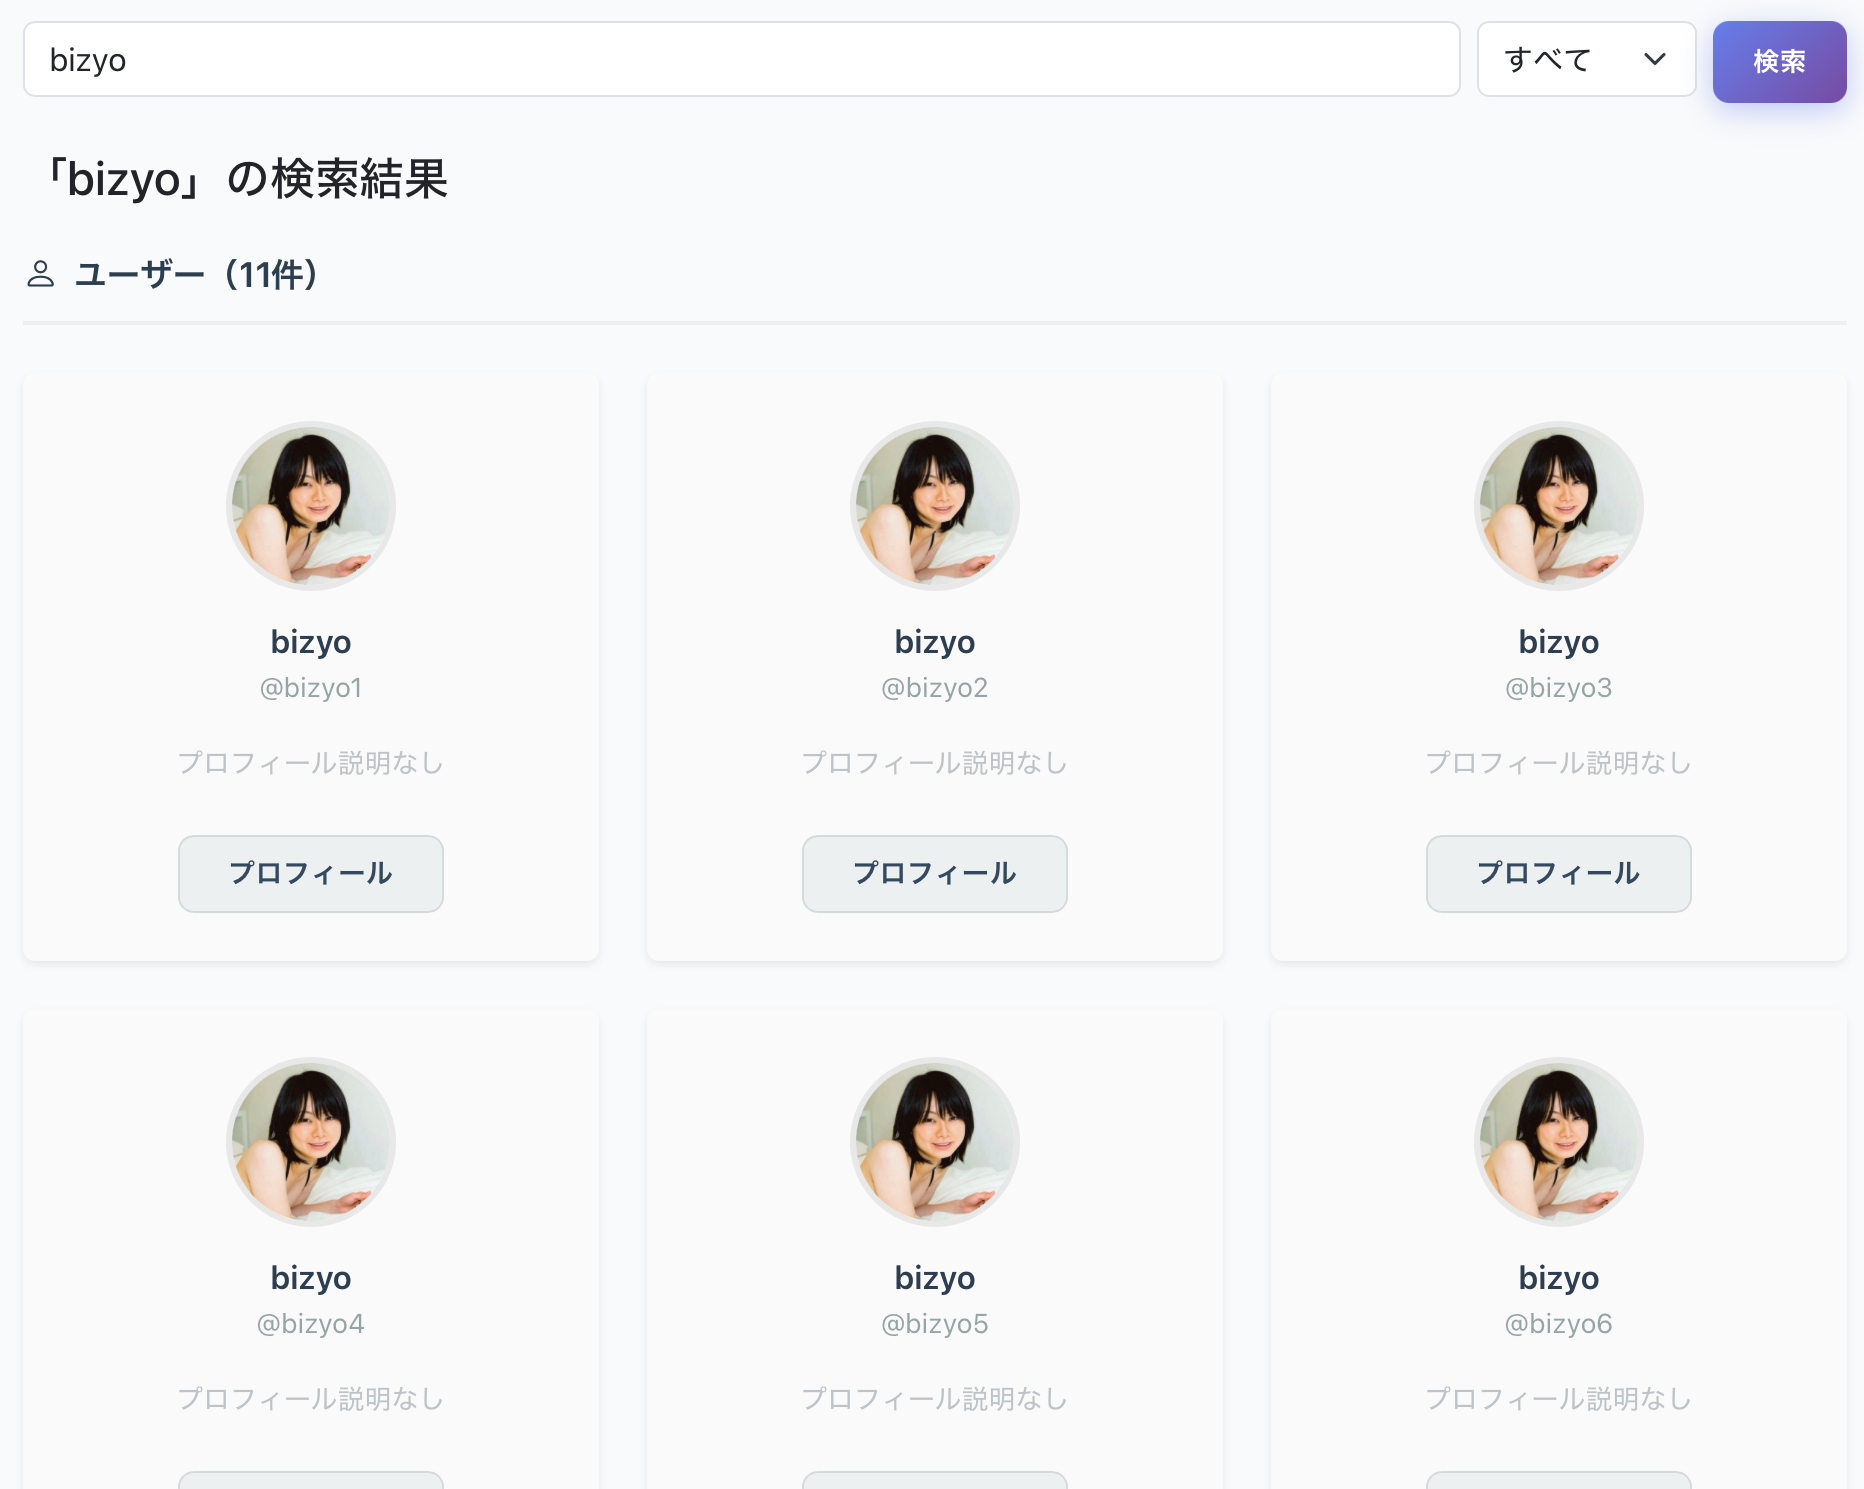The height and width of the screenshot is (1489, 1864).
Task: Click the avatar image of @bizyo1
Action: click(x=311, y=506)
